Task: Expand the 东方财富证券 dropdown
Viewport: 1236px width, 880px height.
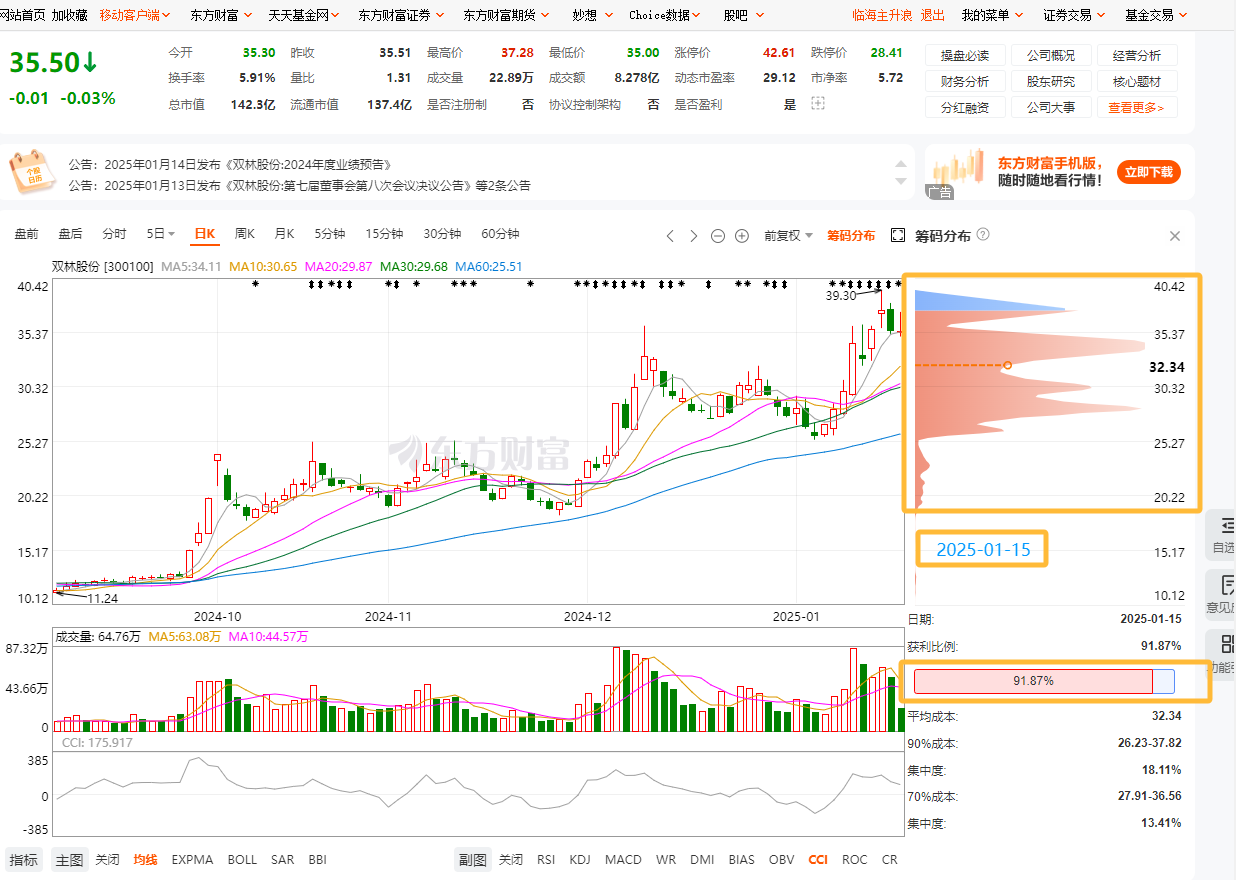Action: point(401,15)
